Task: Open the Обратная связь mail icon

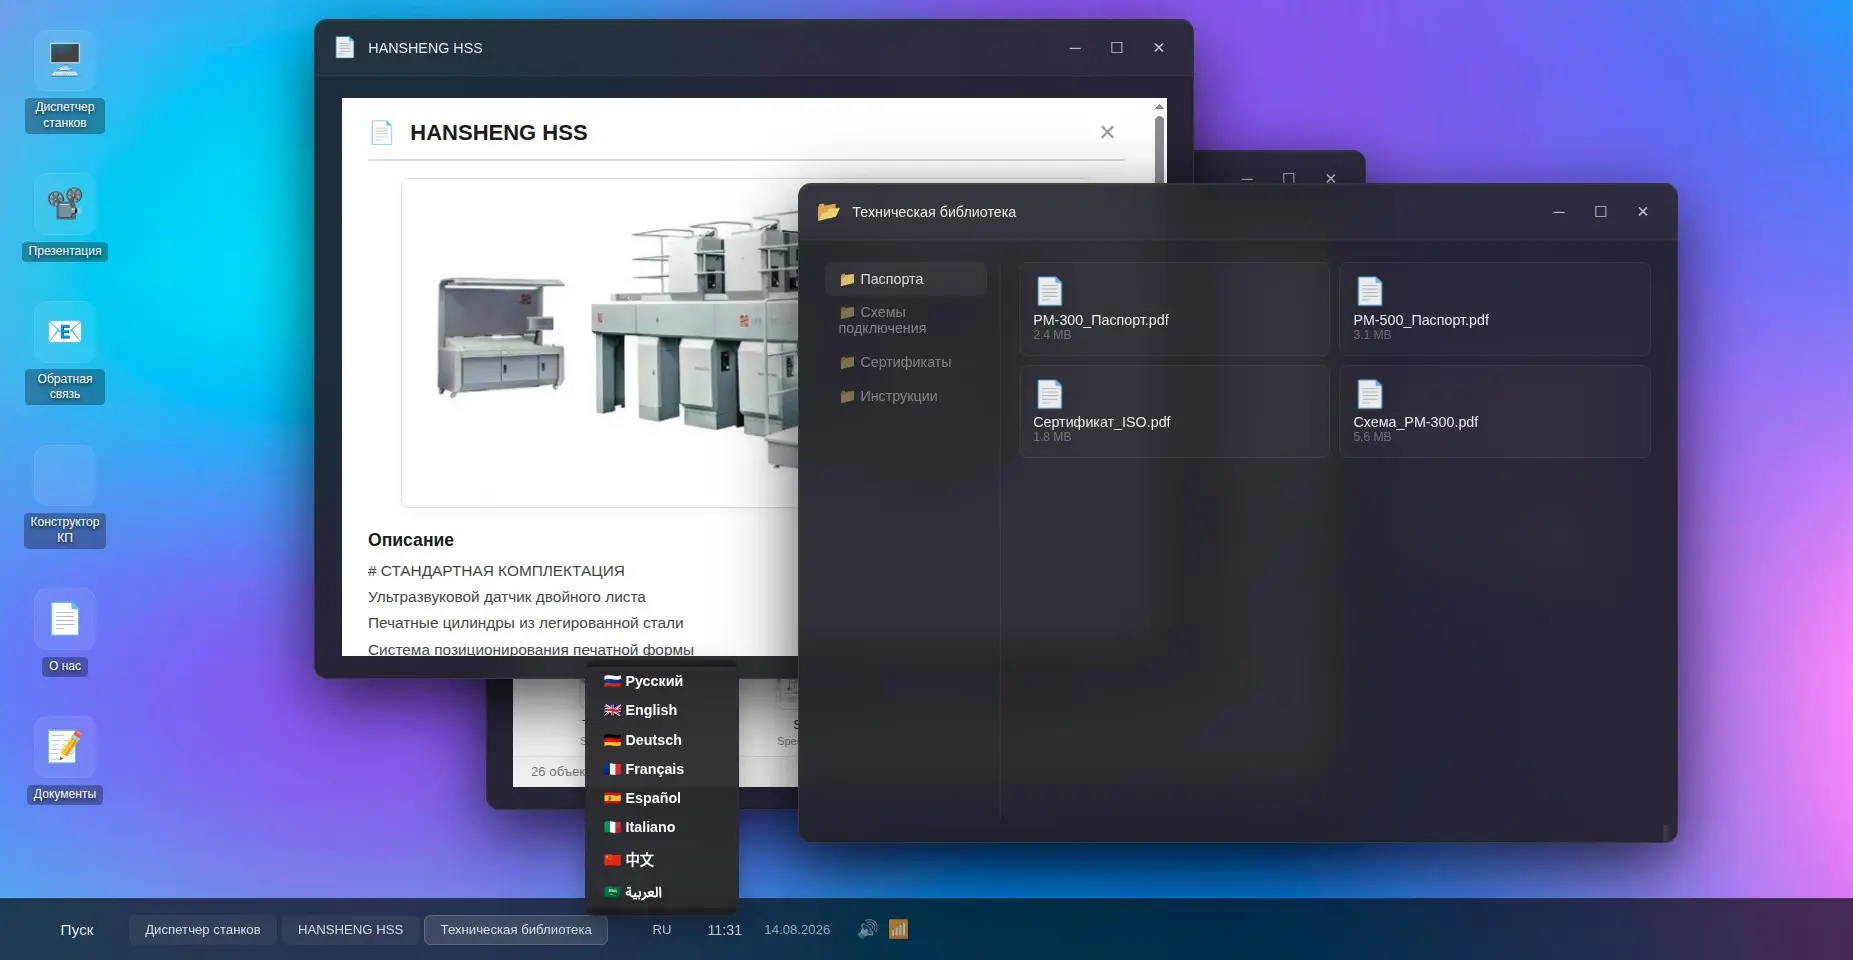Action: [x=65, y=352]
